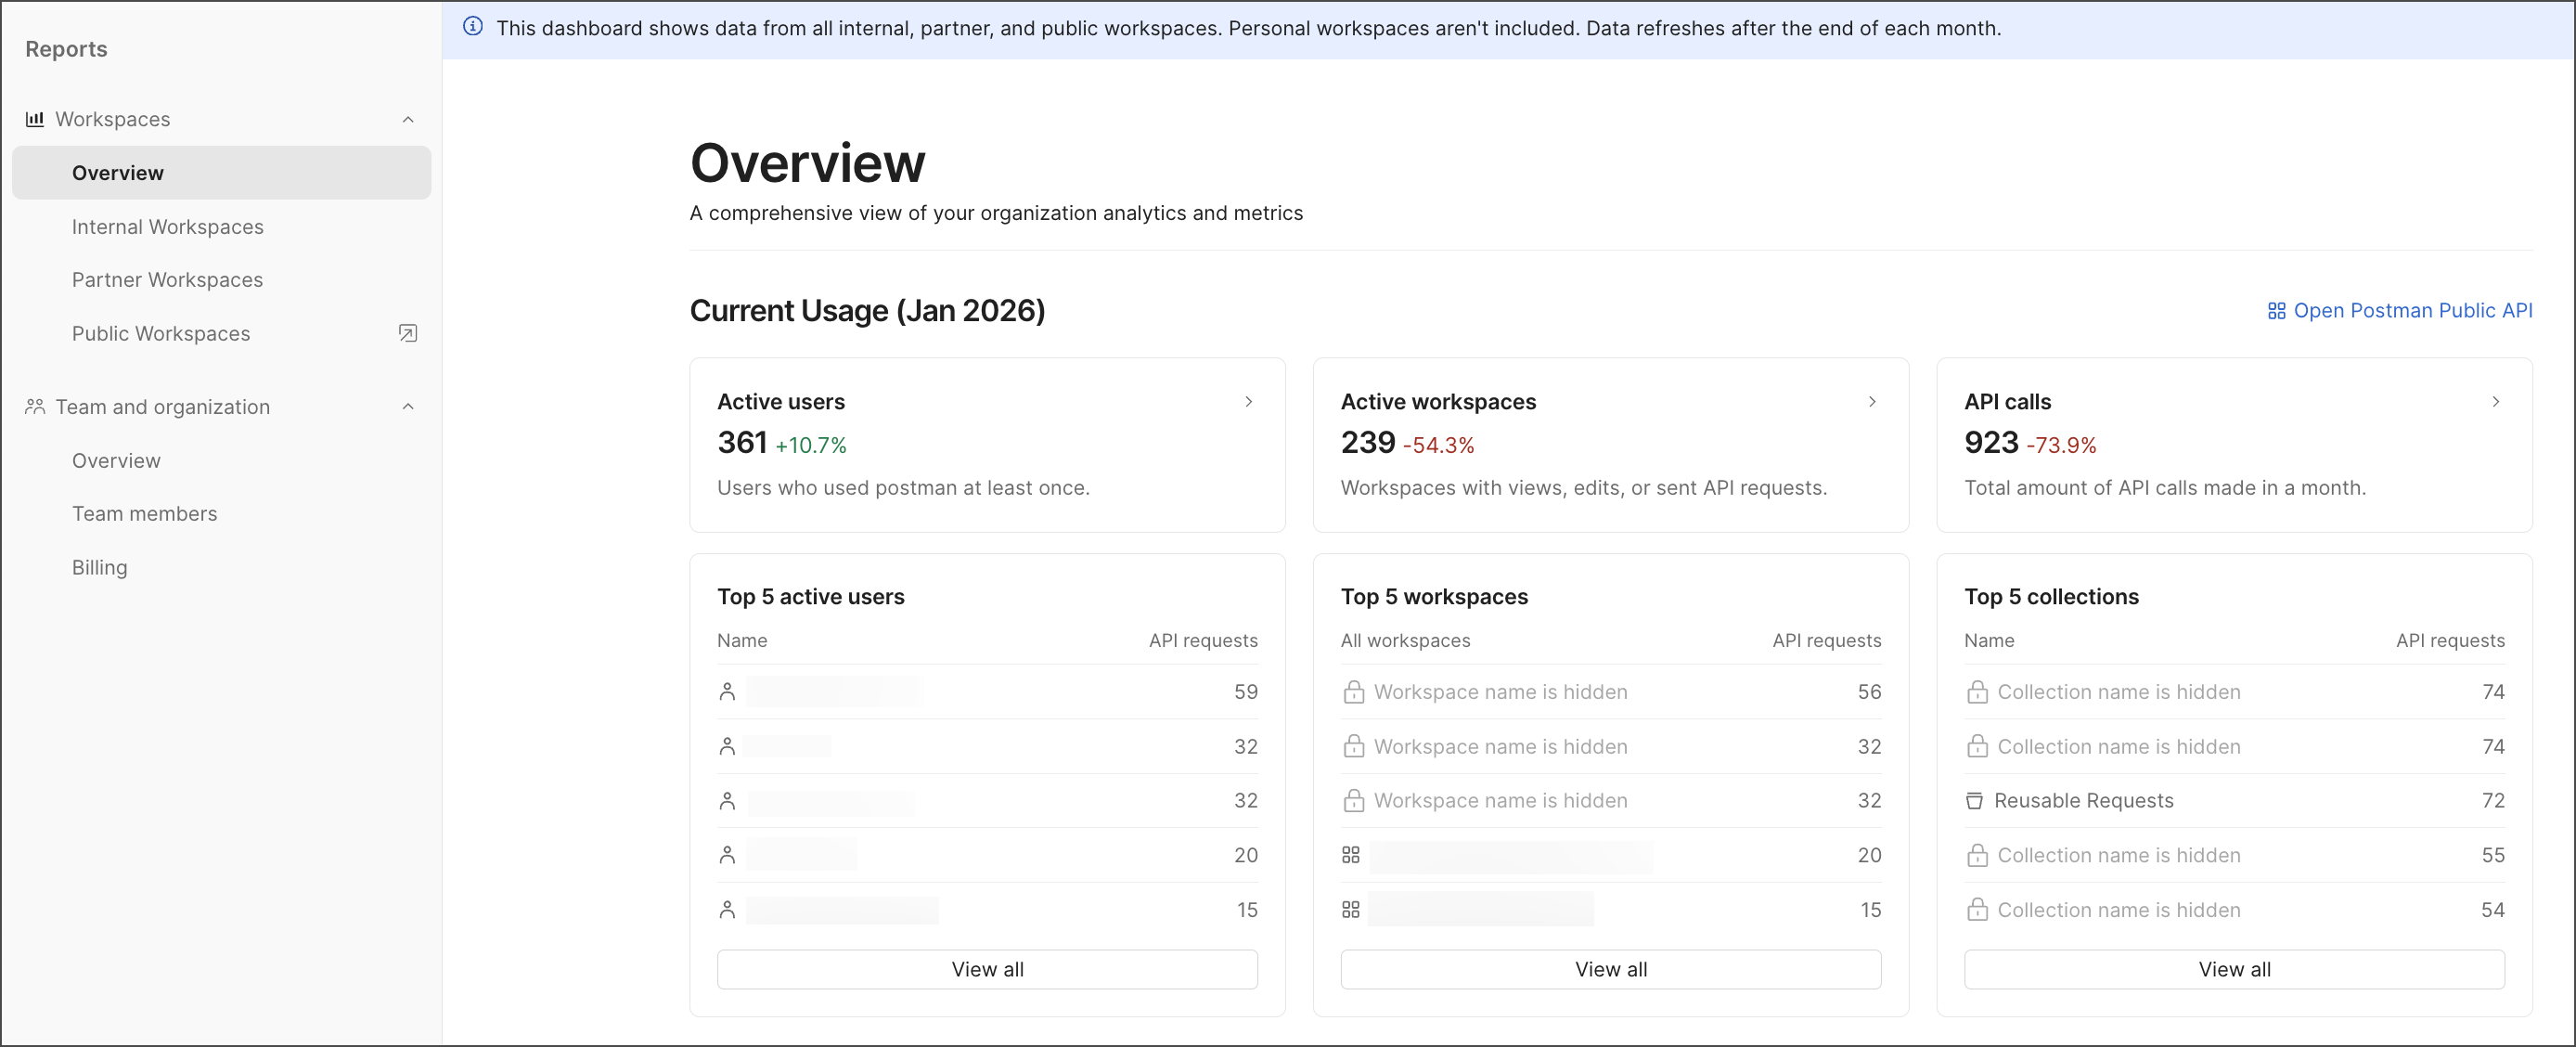Click the Reusable Requests collection icon

(1974, 800)
